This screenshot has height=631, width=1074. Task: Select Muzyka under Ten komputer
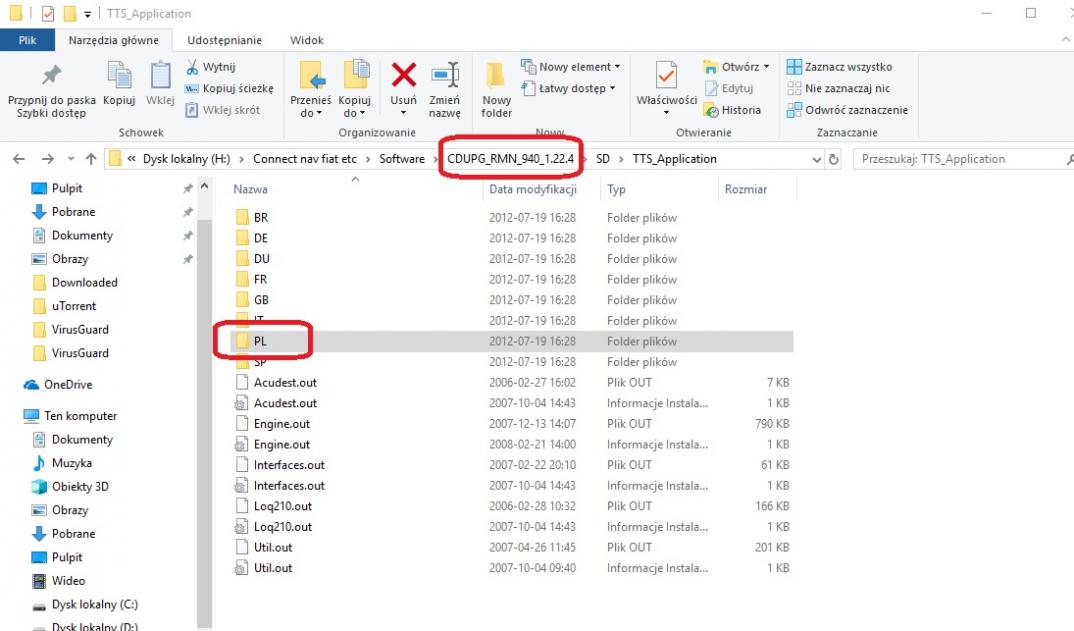[x=71, y=463]
